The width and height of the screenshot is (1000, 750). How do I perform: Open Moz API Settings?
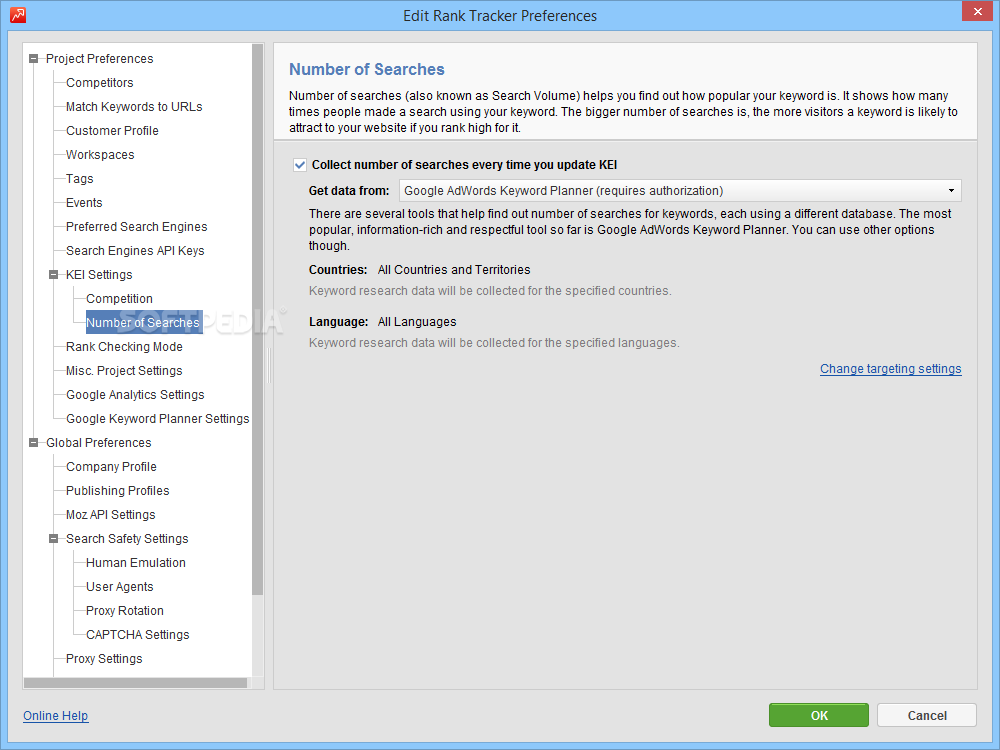pyautogui.click(x=111, y=515)
